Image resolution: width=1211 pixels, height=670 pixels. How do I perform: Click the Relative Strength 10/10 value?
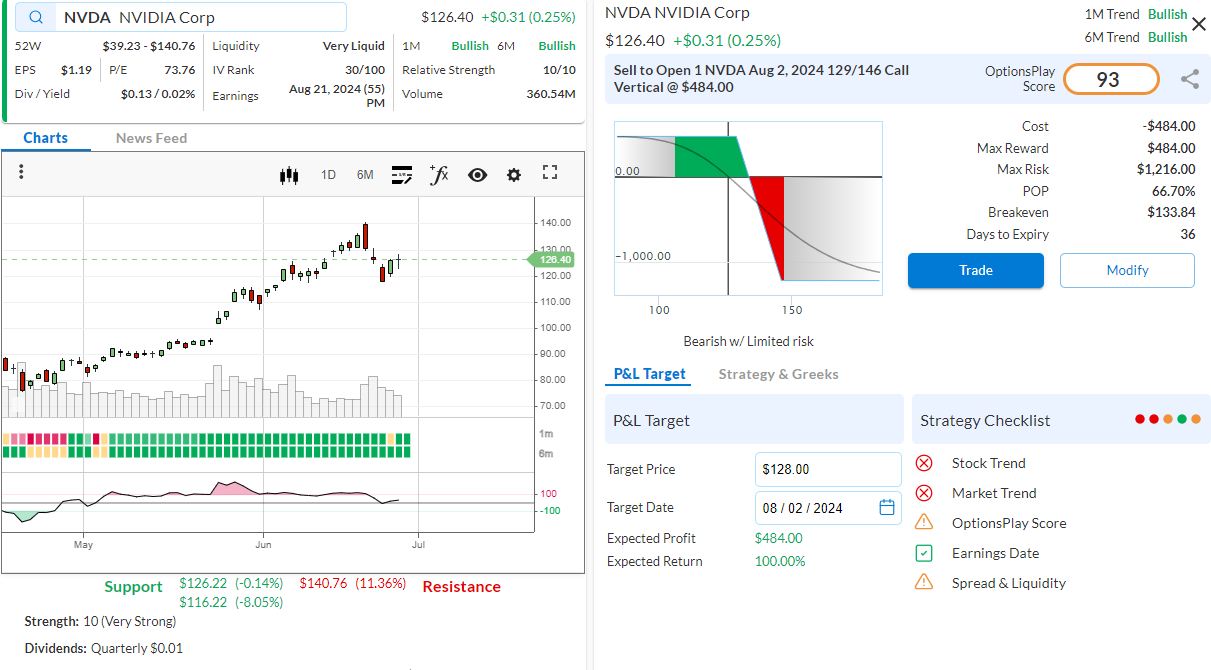point(559,70)
